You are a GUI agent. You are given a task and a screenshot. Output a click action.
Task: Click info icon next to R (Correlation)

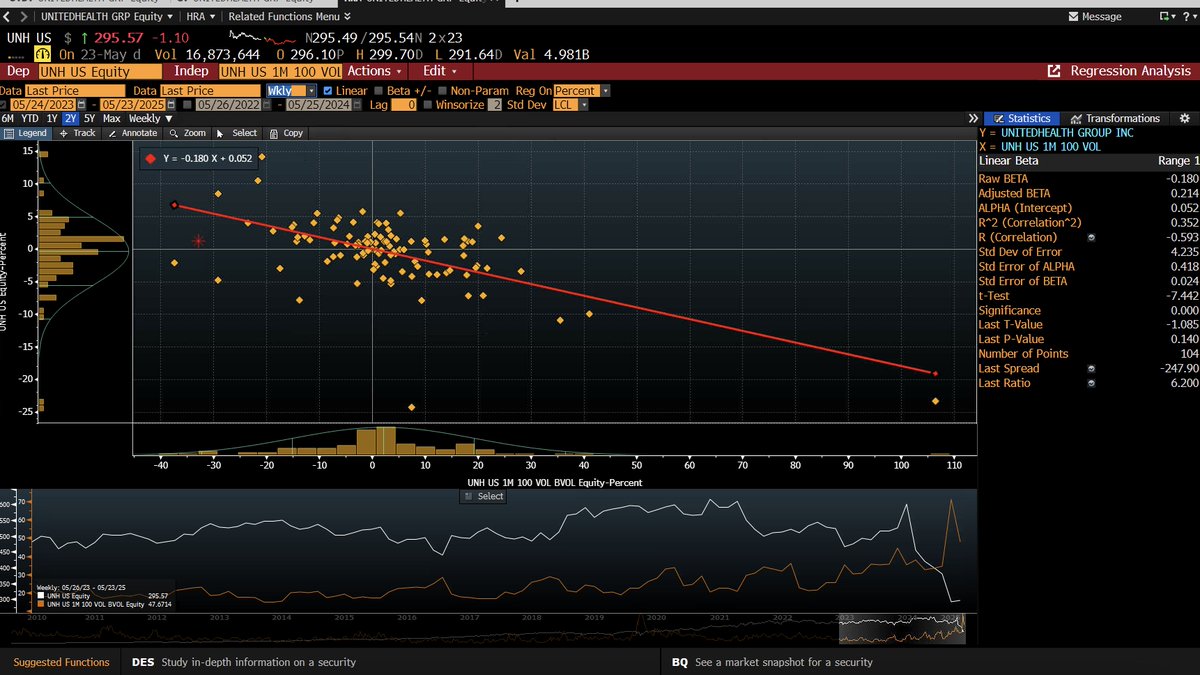(x=1090, y=237)
